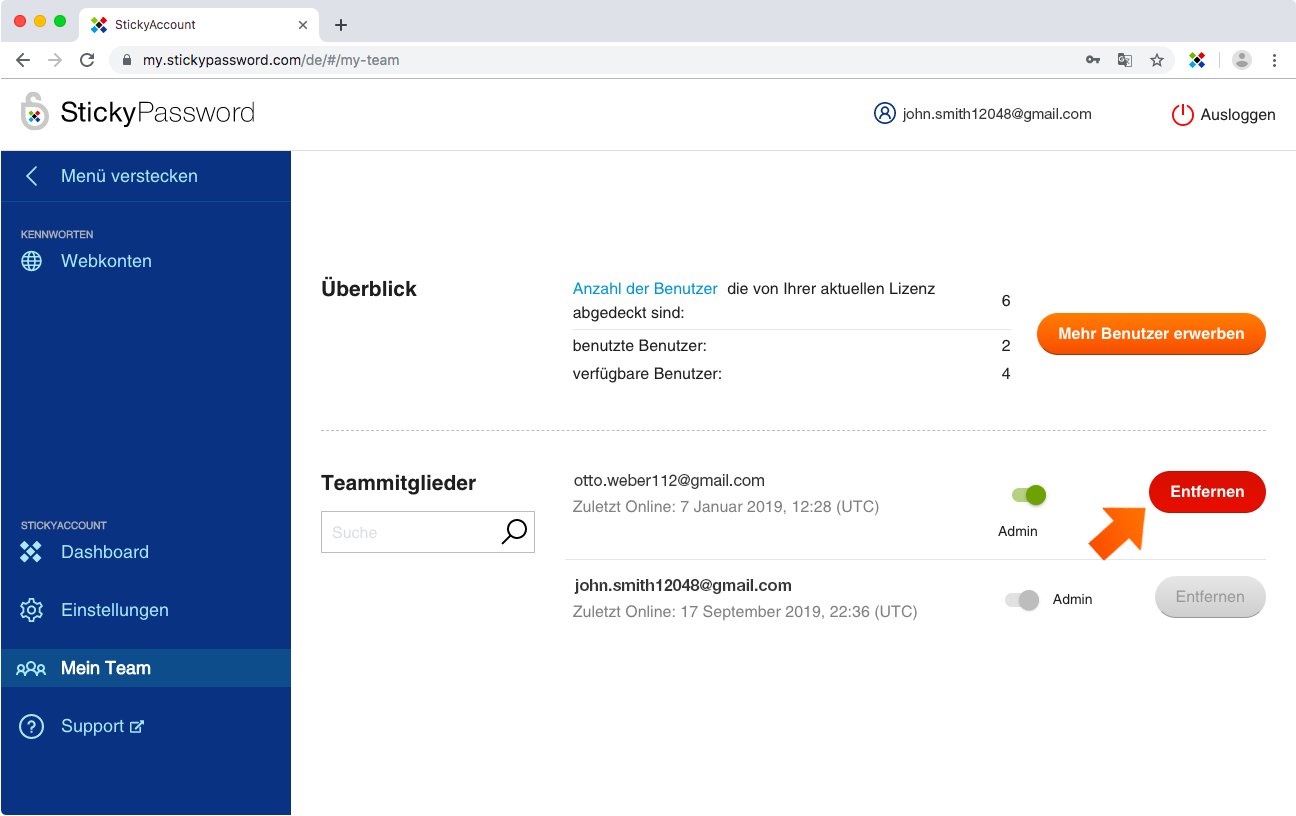Click the benutzte Benutzer row label
Screen dimensions: 1296x816
point(640,346)
